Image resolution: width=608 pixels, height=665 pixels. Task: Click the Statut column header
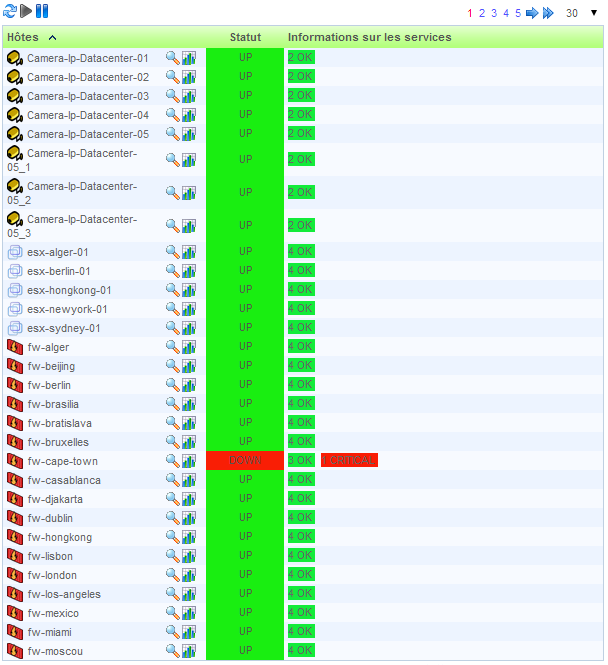(x=245, y=37)
